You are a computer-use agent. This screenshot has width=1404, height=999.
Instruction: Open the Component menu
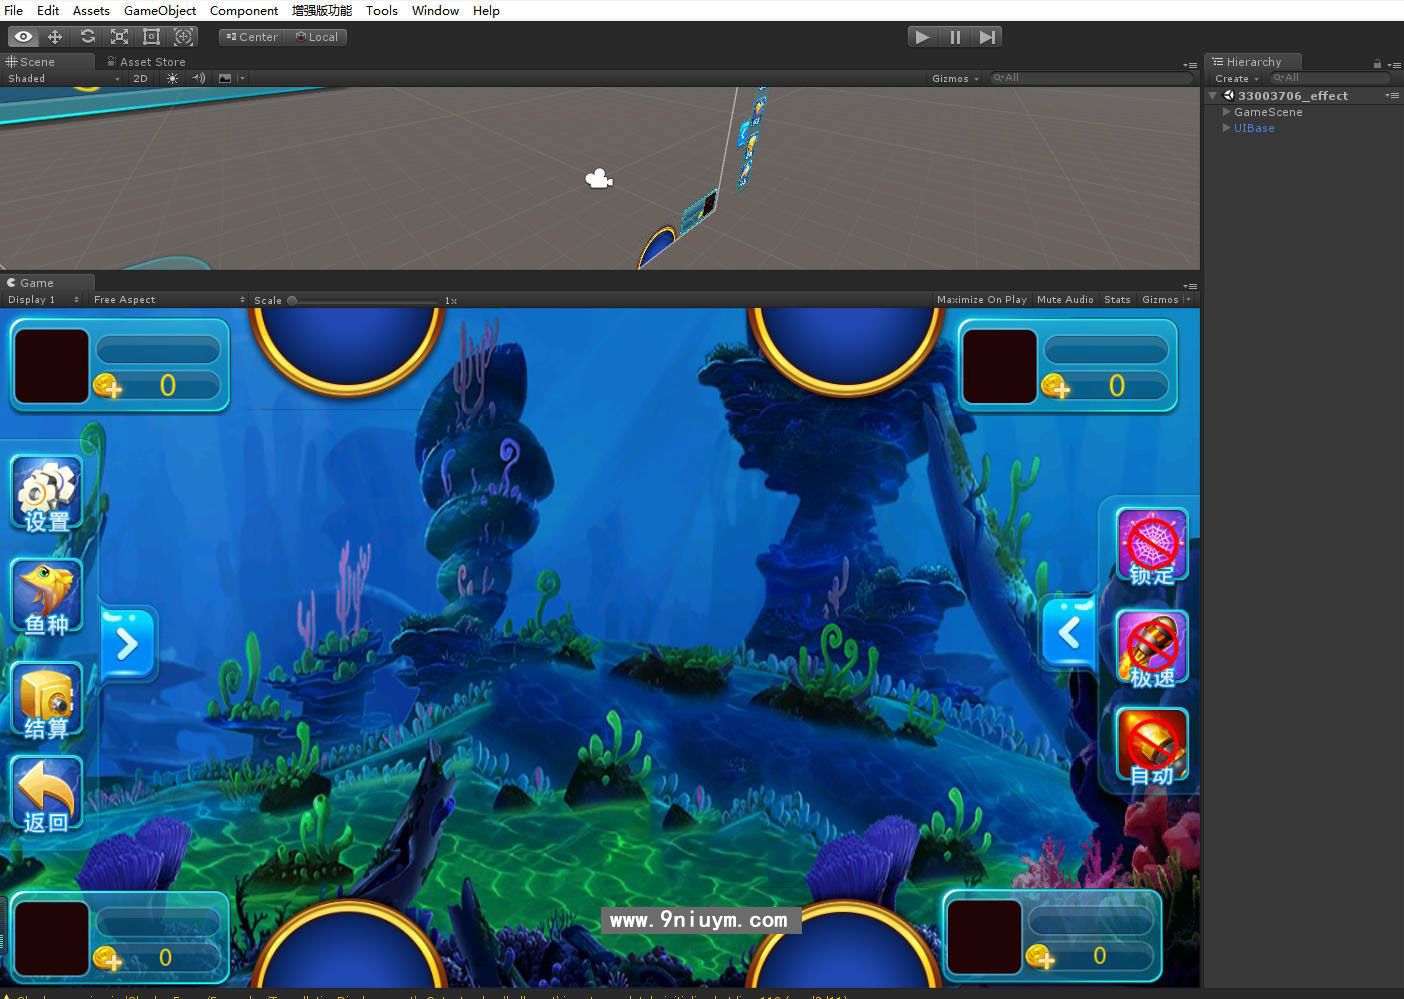244,10
